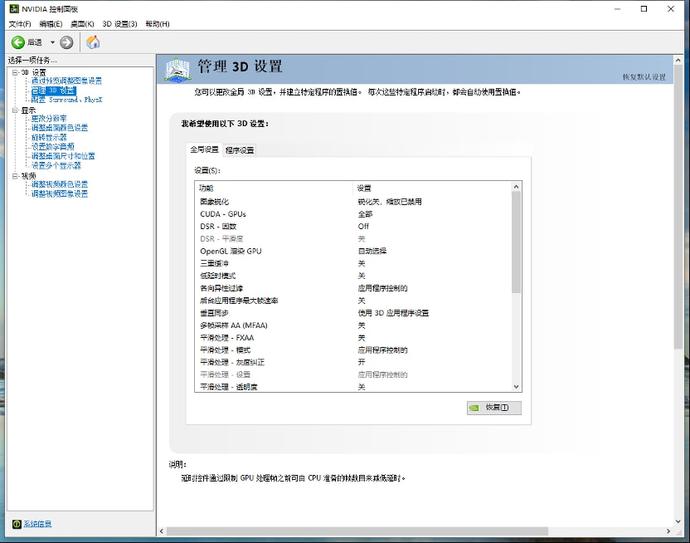Select the OpenGL 渲染 GPU row
Viewport: 690px width, 543px height.
point(353,251)
